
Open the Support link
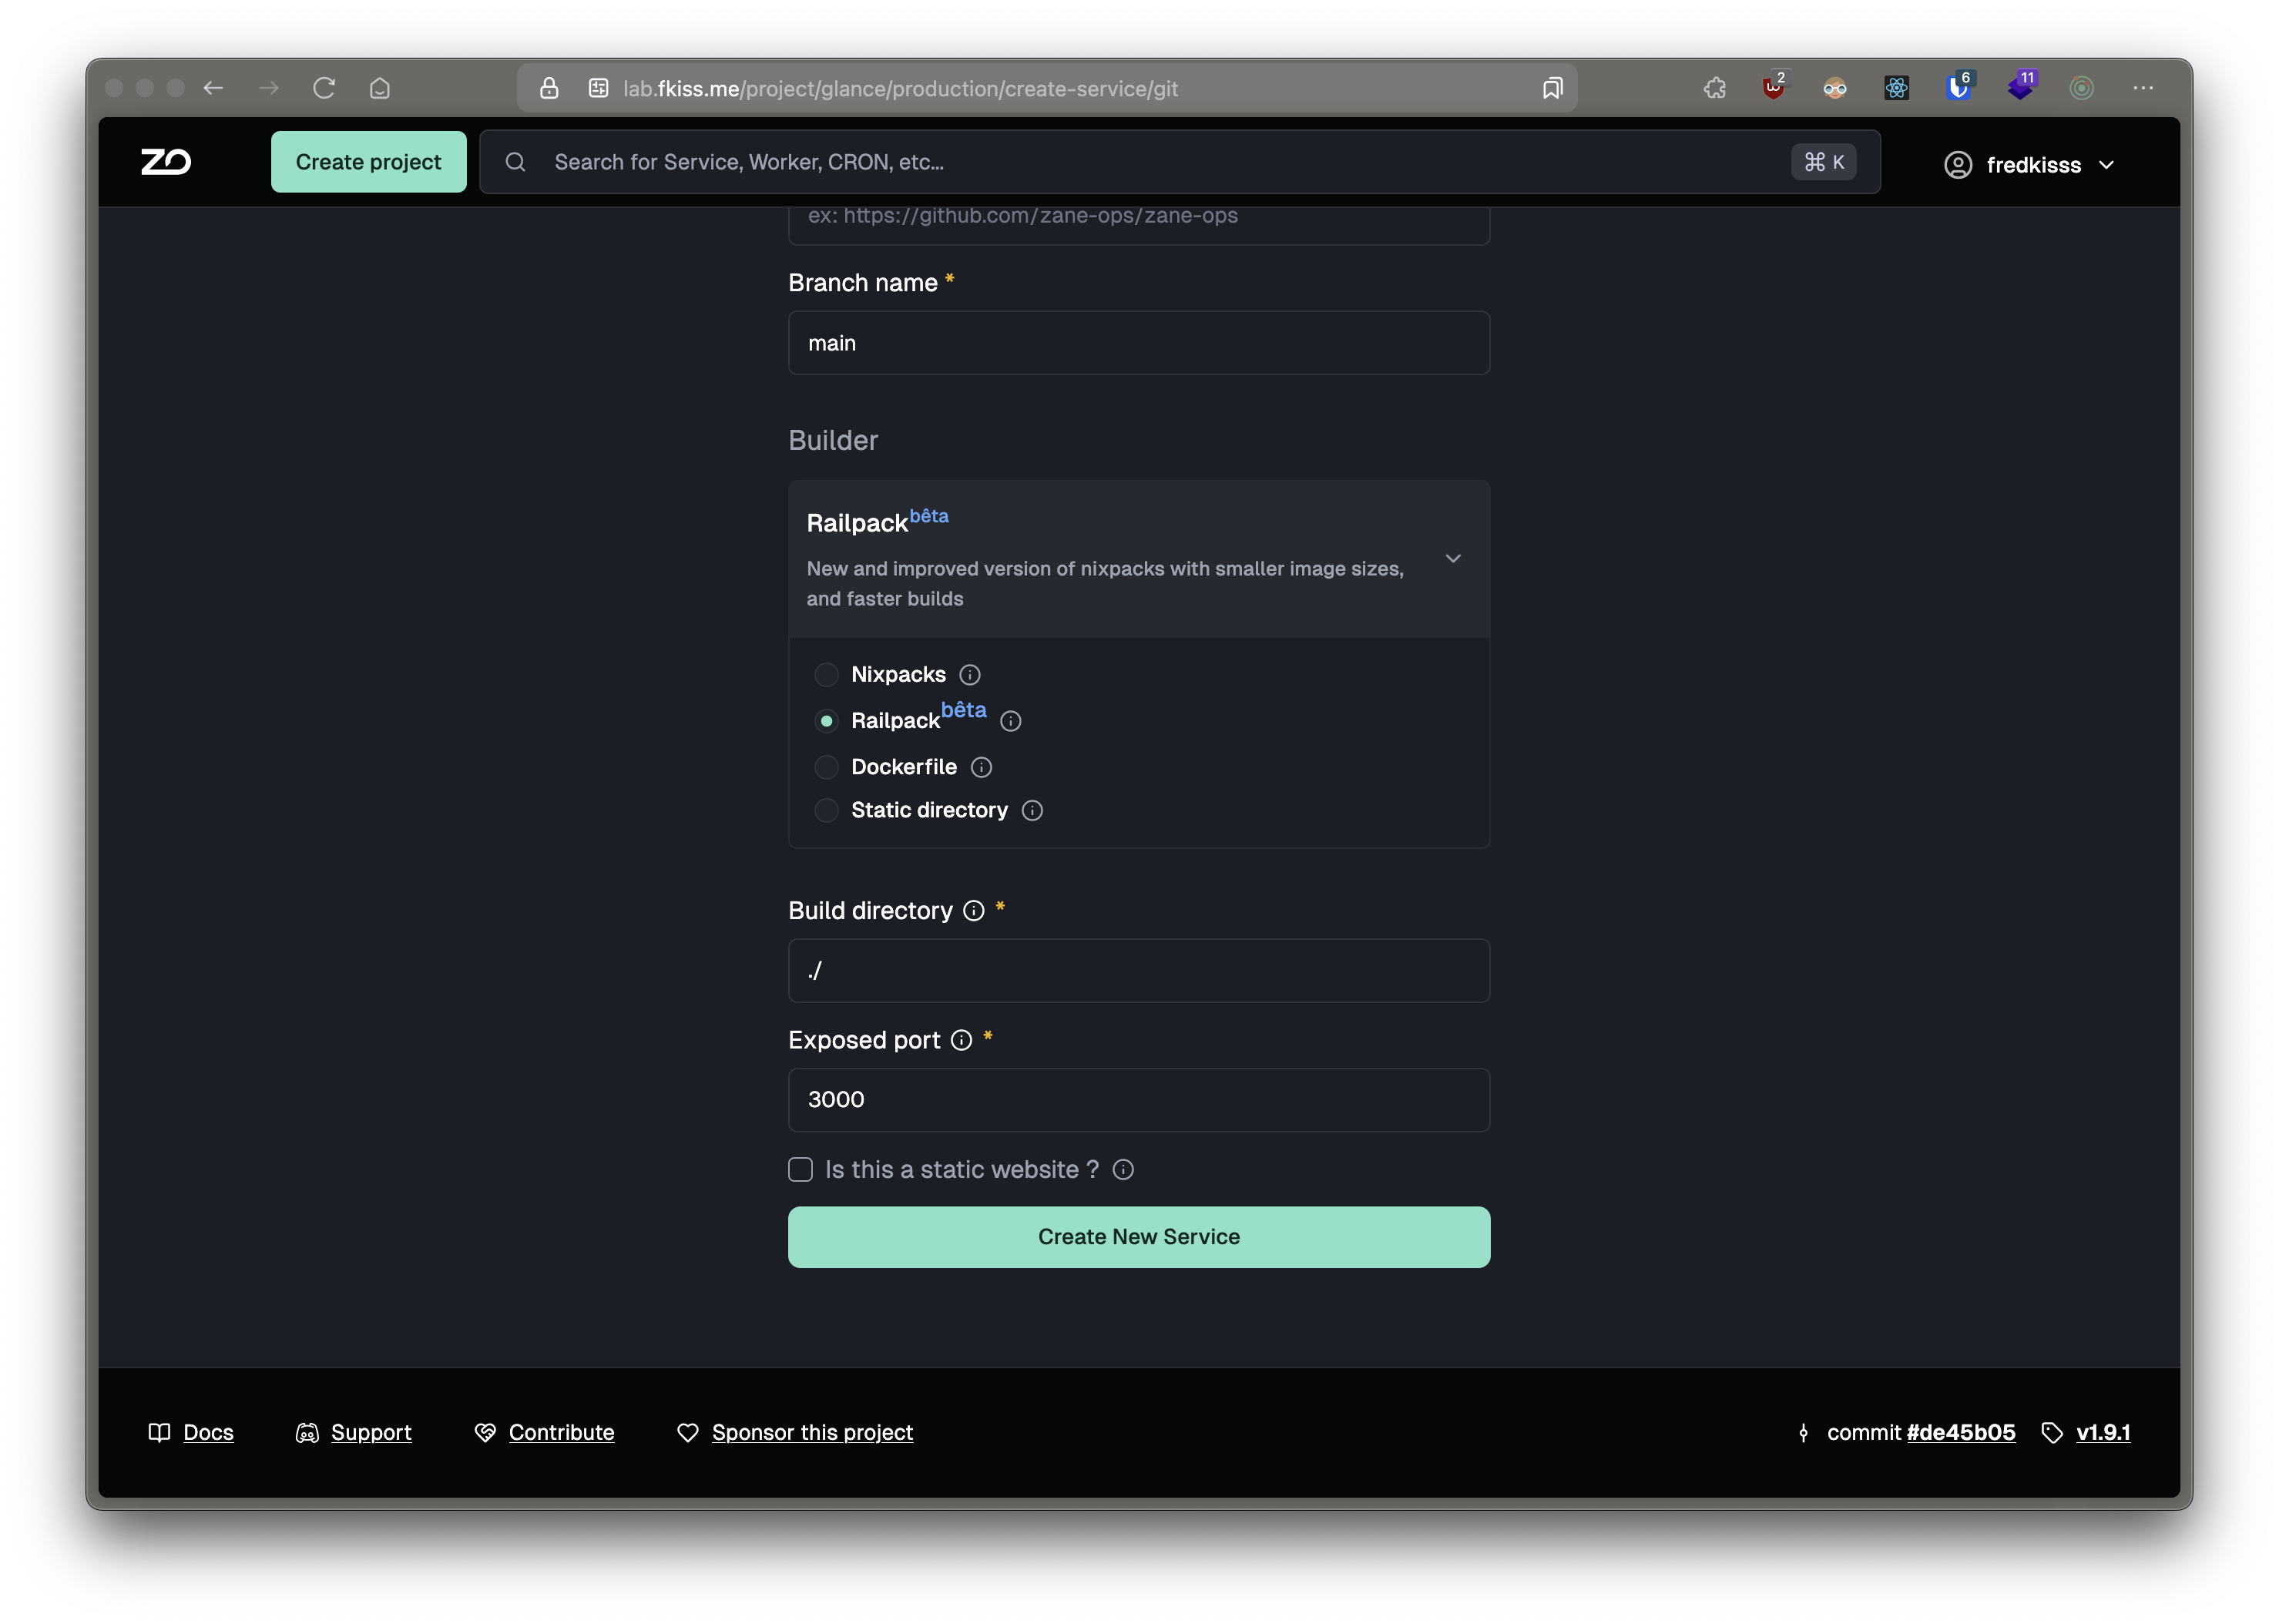[x=371, y=1433]
